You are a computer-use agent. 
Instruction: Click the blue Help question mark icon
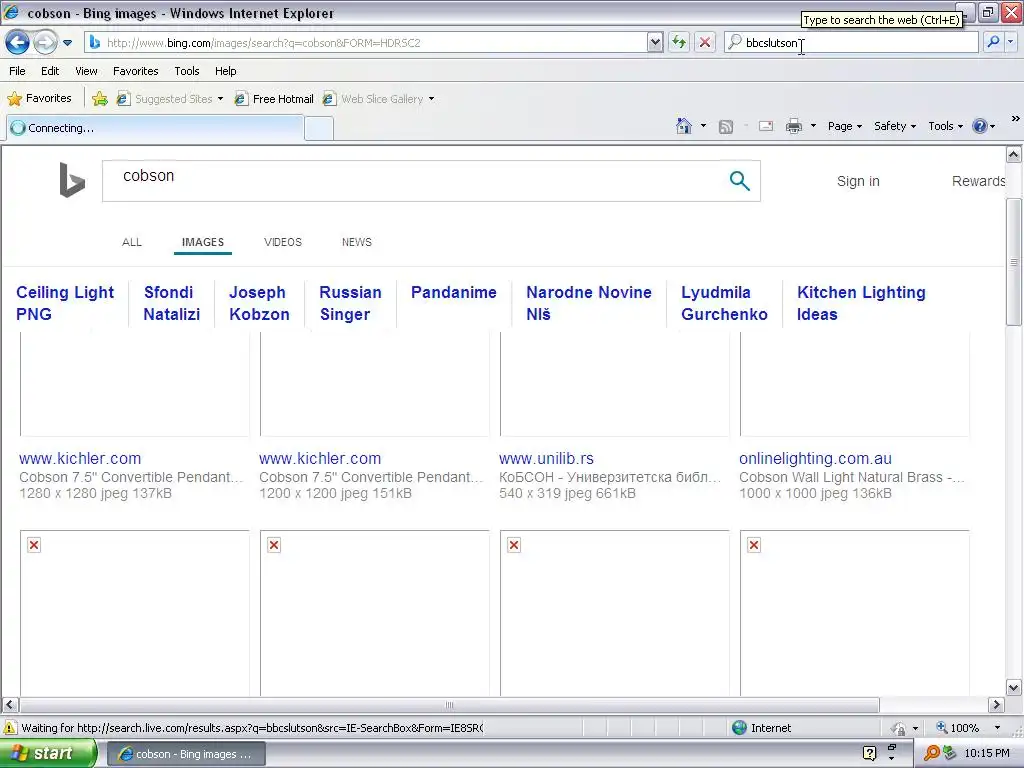(x=980, y=126)
